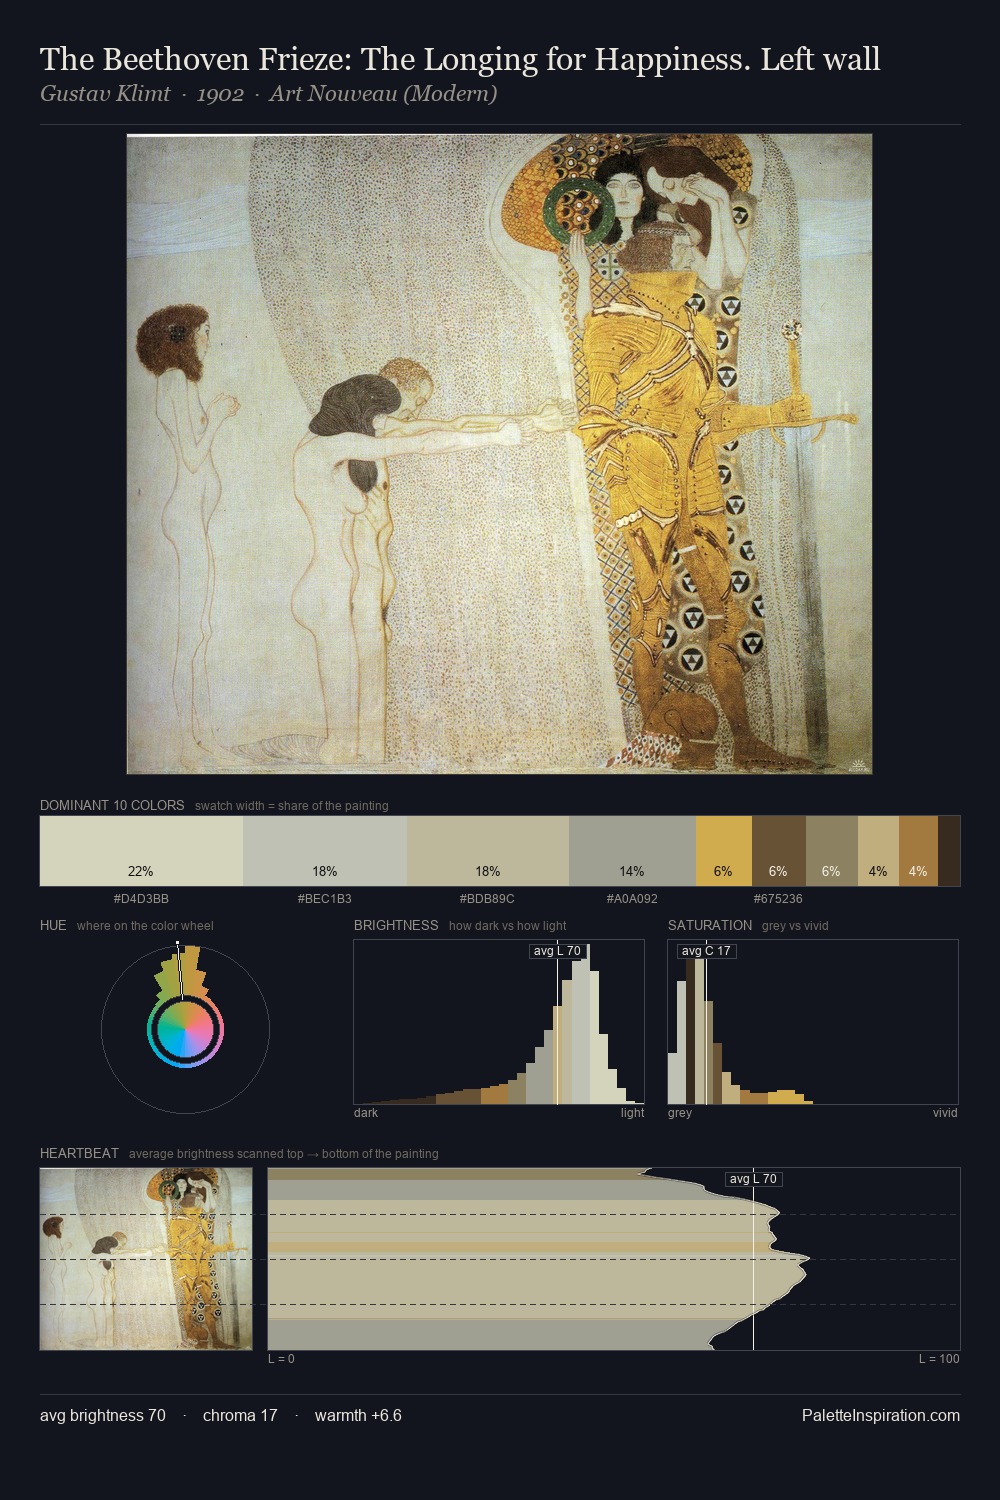Click the 'grey' axis label

[x=680, y=1113]
